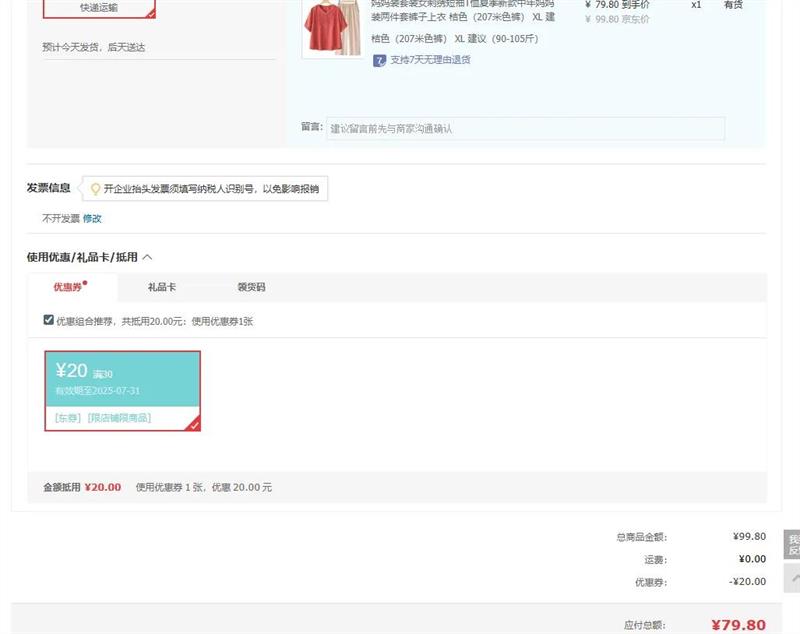Select the ¥20 满30 coupon card
Screen dimensions: 800x634
coord(122,380)
